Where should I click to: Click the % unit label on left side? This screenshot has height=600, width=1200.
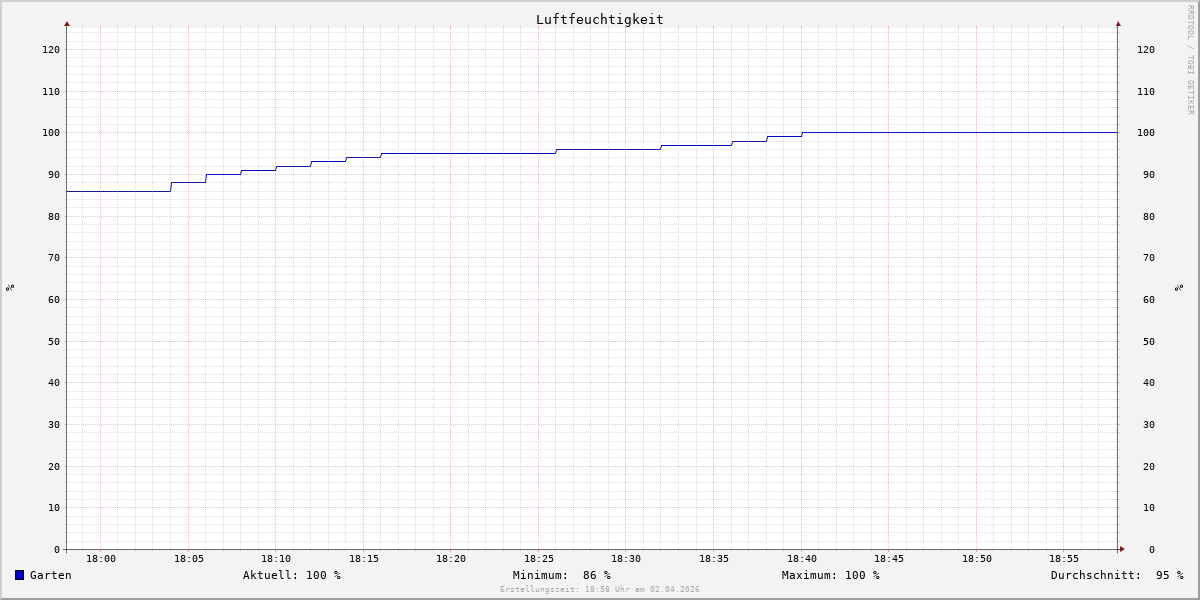(x=10, y=287)
